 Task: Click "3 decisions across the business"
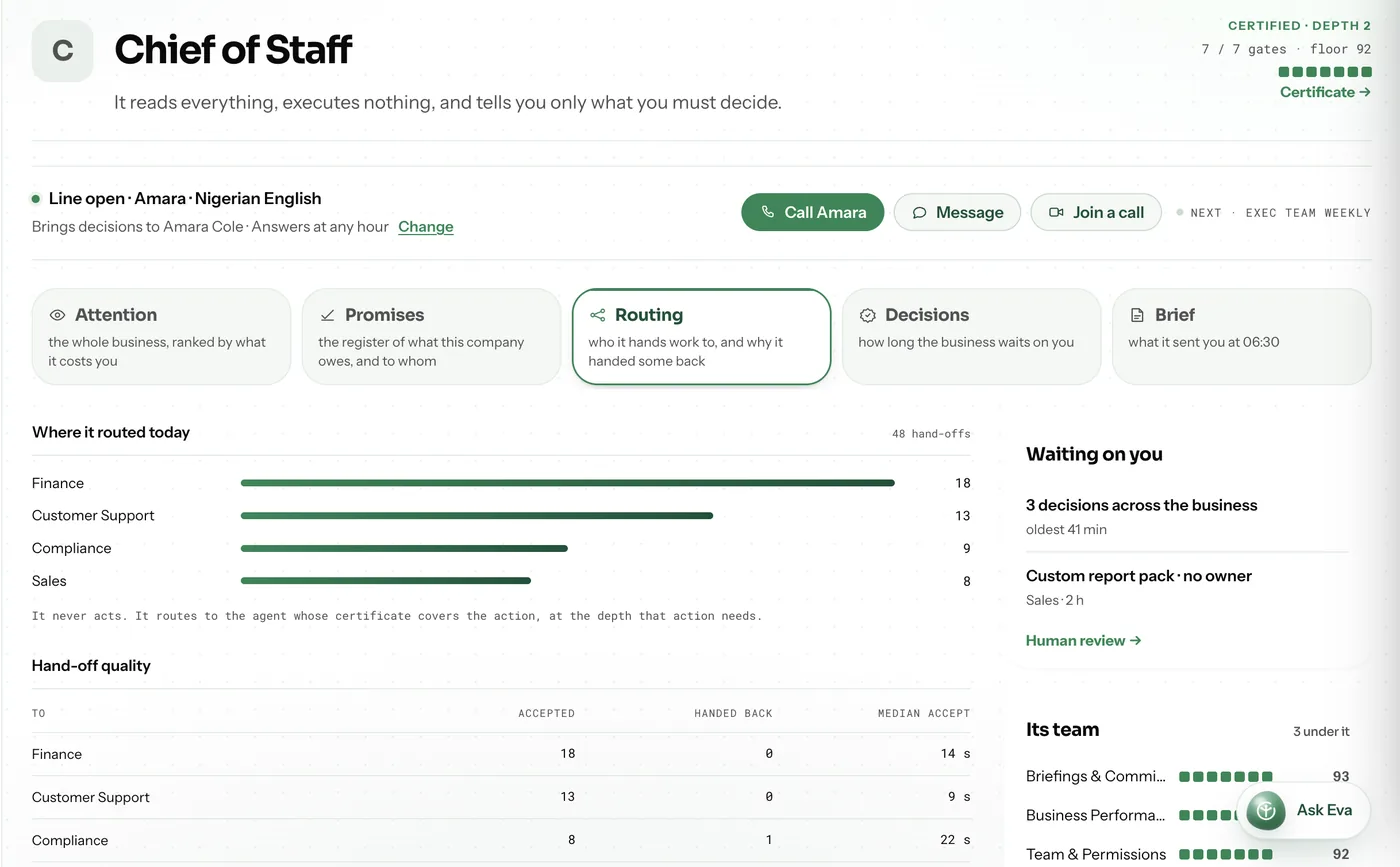[1142, 505]
